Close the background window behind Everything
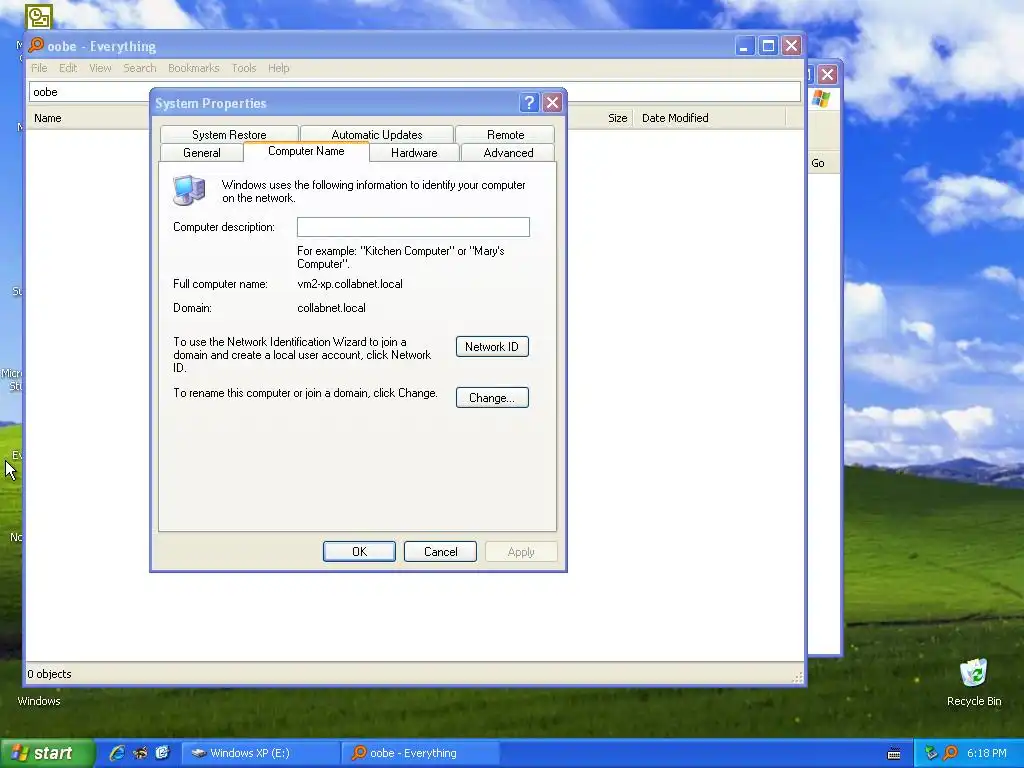Image resolution: width=1024 pixels, height=768 pixels. (827, 74)
